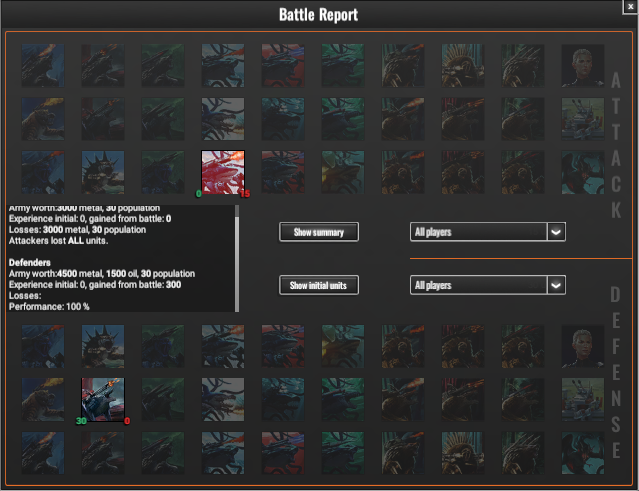Viewport: 639px width, 491px height.
Task: Select the tank vehicle icon in Attack grid
Action: pyautogui.click(x=583, y=119)
